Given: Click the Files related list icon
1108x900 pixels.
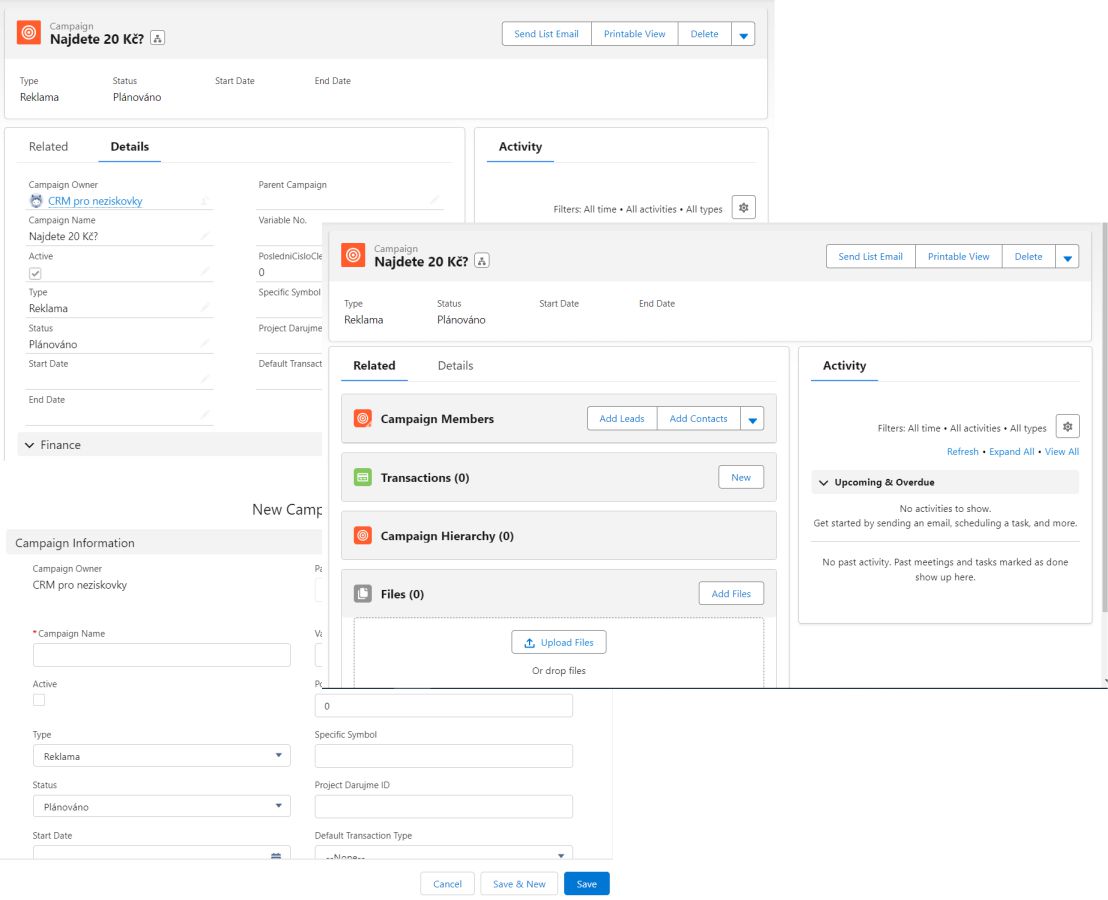Looking at the screenshot, I should tap(363, 594).
